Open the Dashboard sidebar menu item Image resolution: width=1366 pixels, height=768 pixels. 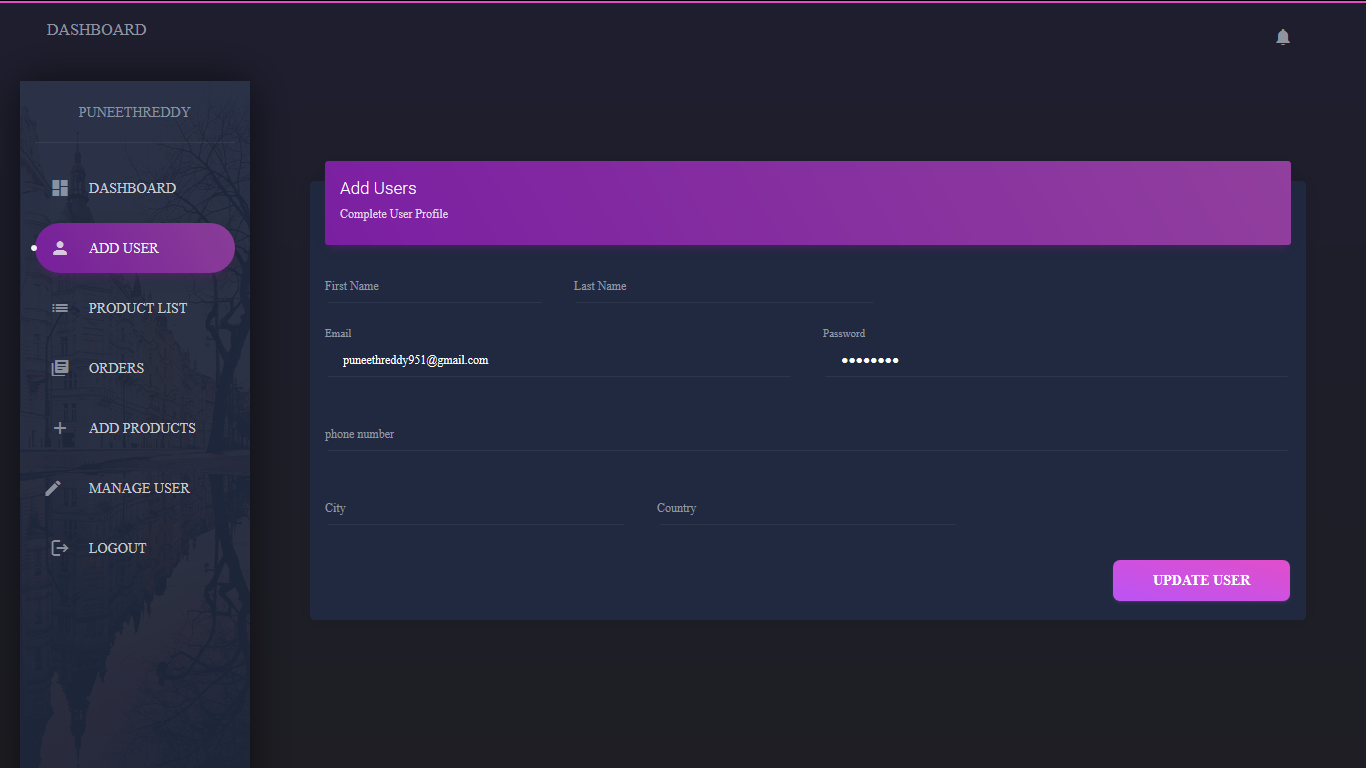pyautogui.click(x=135, y=188)
